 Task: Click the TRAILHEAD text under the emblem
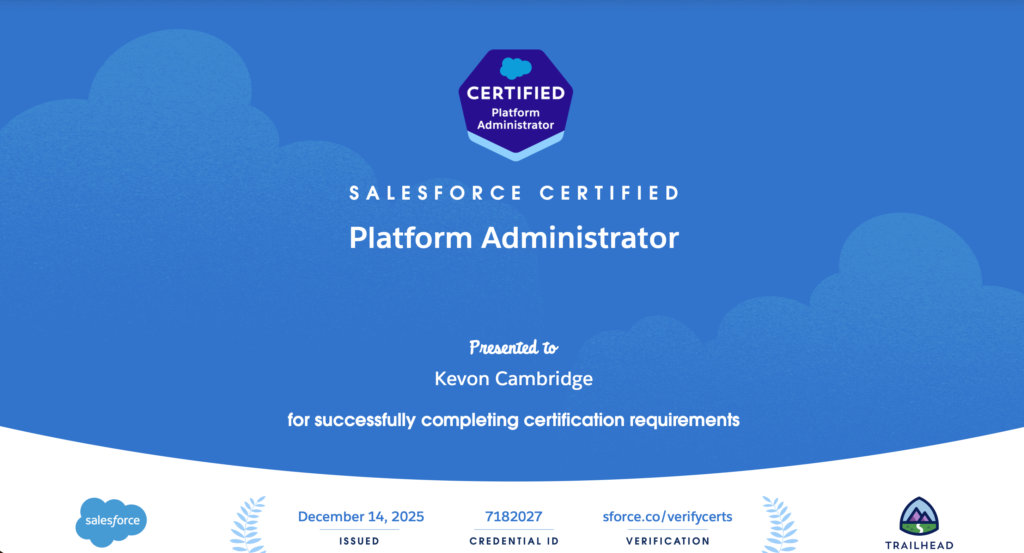(x=919, y=545)
